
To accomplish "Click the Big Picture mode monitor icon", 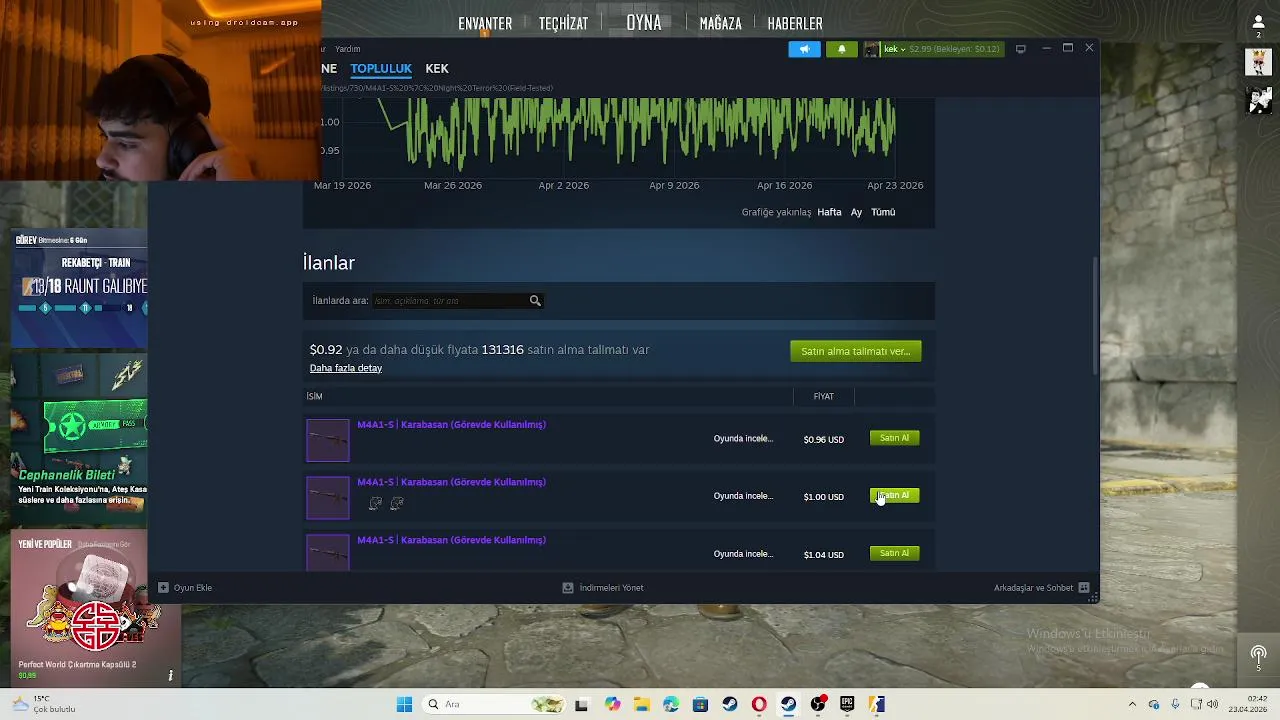I will point(1020,49).
